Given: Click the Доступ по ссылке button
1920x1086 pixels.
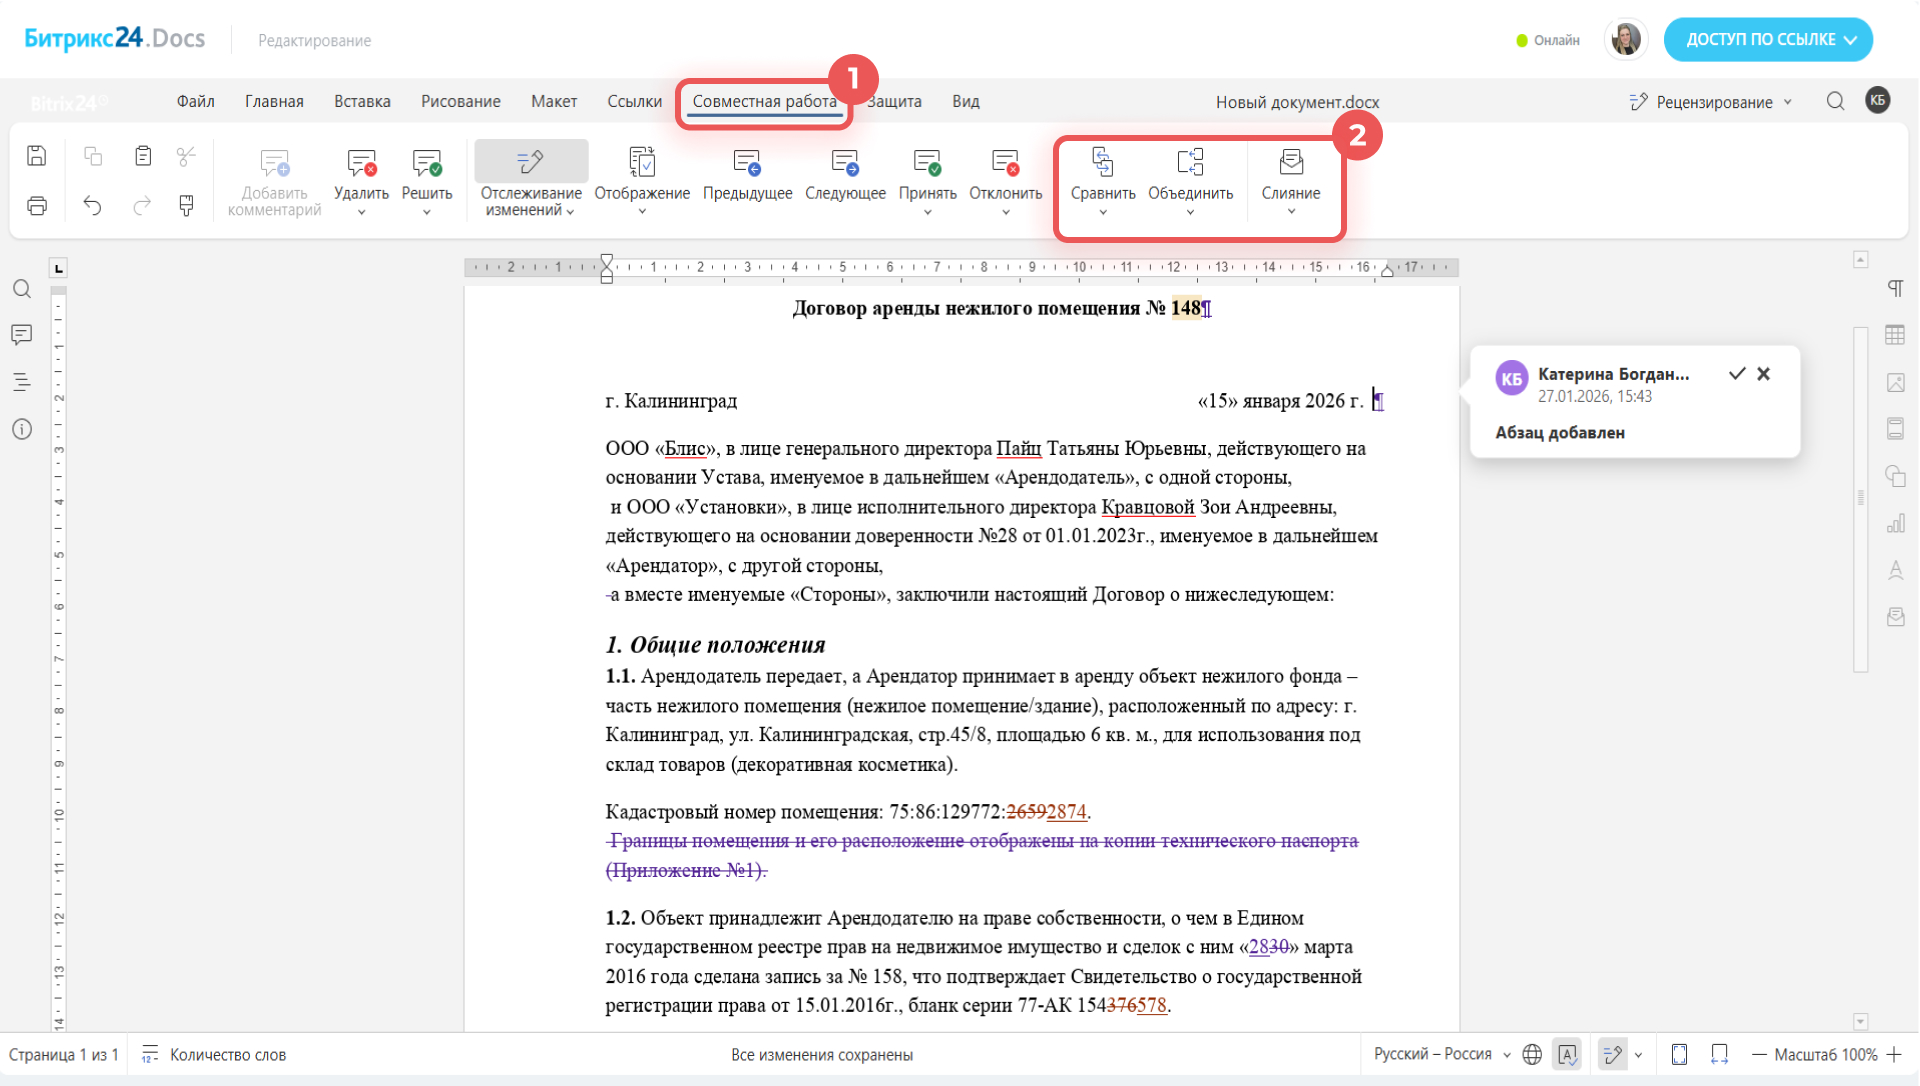Looking at the screenshot, I should point(1767,40).
